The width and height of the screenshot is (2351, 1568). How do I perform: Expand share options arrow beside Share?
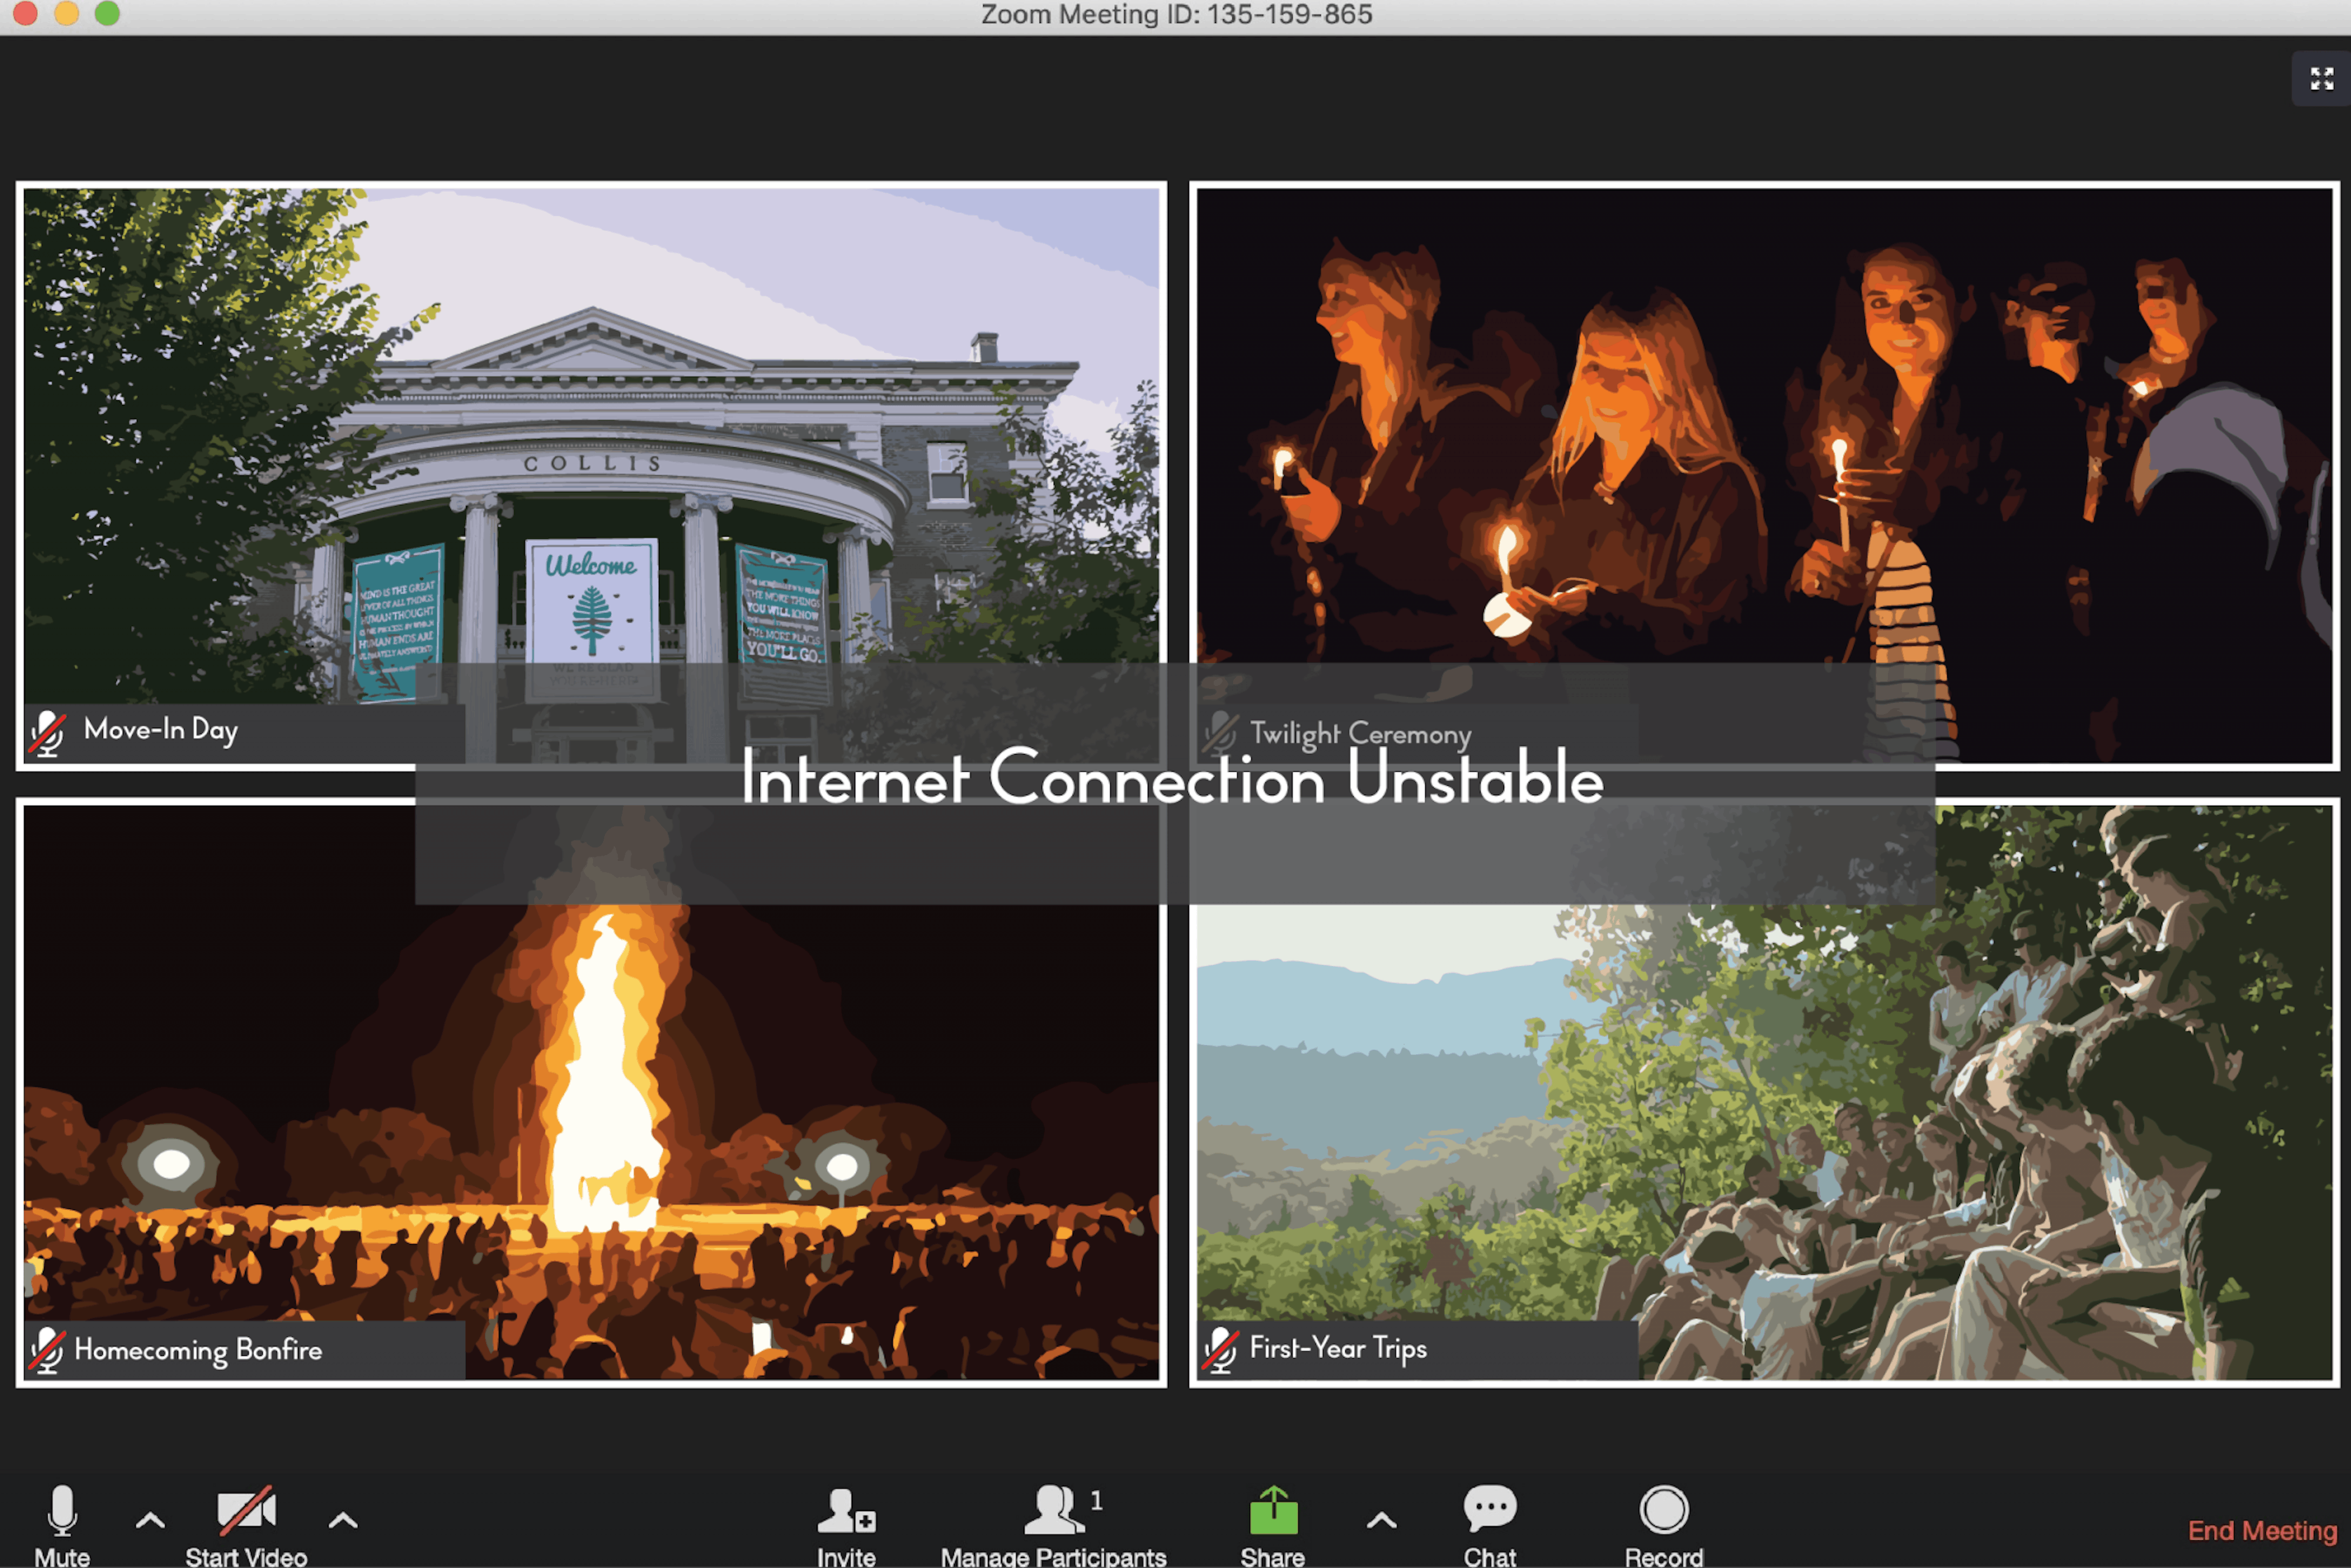click(1381, 1521)
